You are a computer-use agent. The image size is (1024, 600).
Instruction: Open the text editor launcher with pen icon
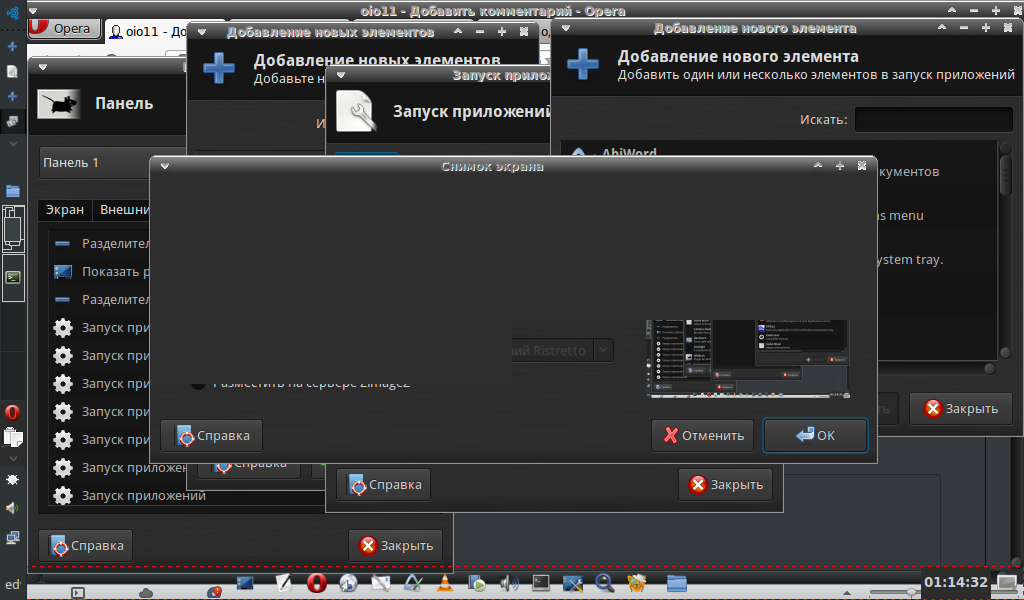pyautogui.click(x=283, y=582)
